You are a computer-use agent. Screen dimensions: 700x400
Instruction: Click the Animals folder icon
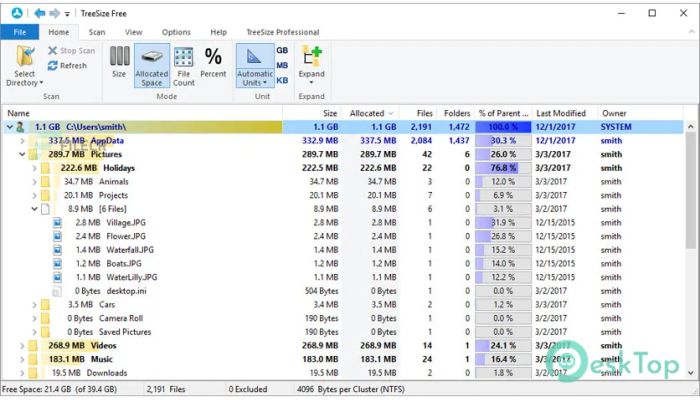pos(45,182)
